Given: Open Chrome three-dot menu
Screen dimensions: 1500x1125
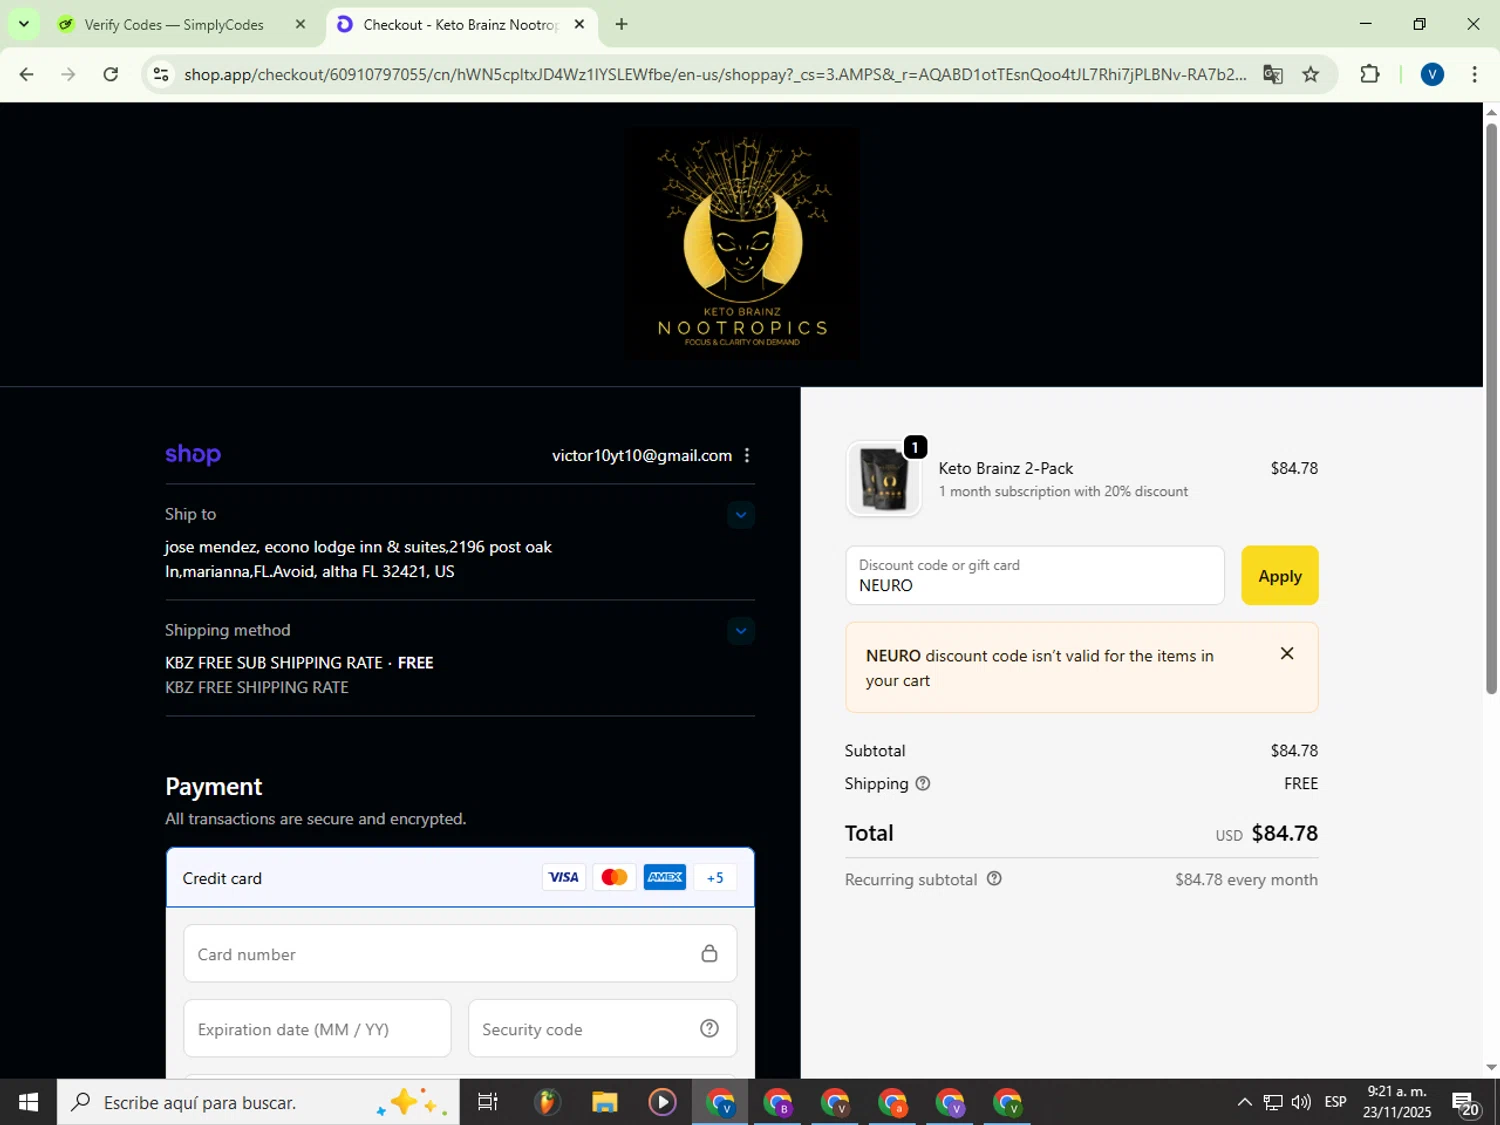Looking at the screenshot, I should [x=1474, y=74].
